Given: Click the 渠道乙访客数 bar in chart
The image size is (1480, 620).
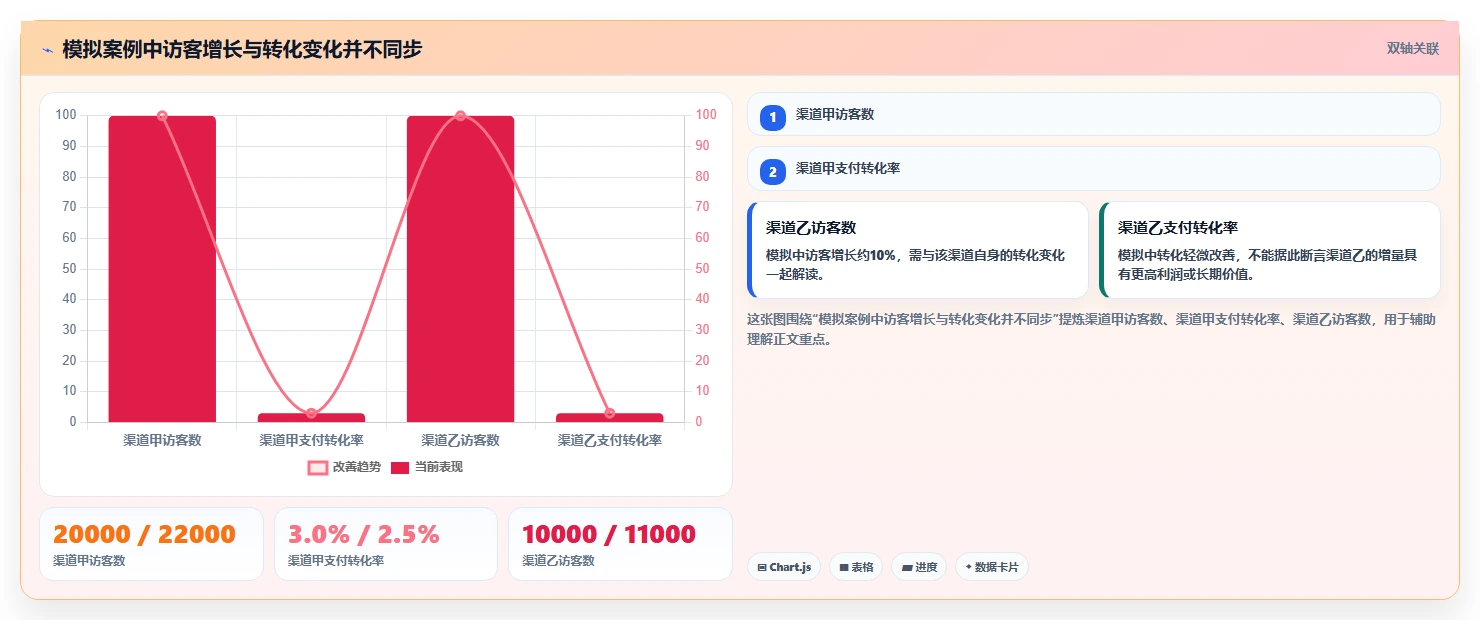Looking at the screenshot, I should (x=460, y=269).
